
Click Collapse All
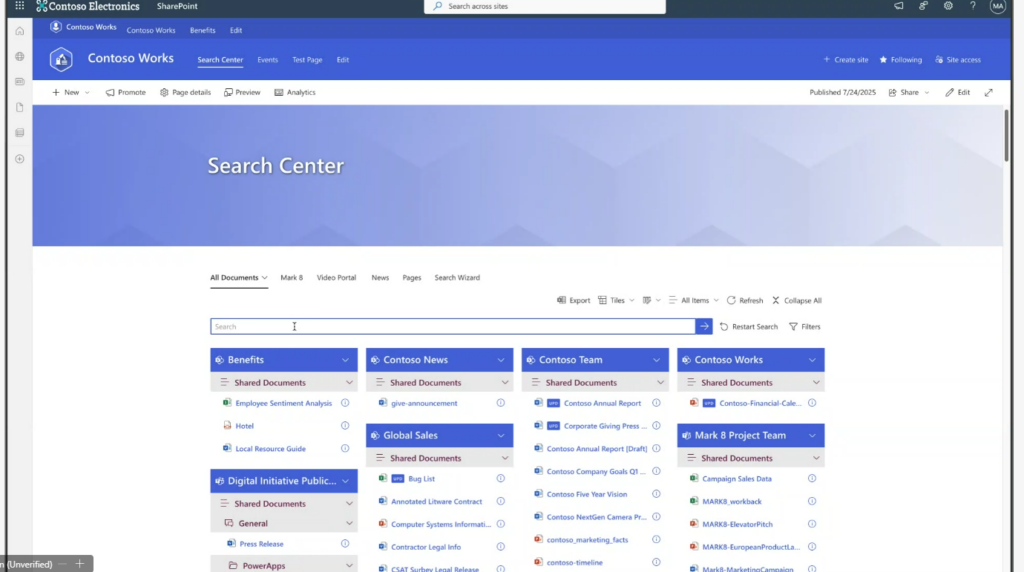(x=797, y=300)
